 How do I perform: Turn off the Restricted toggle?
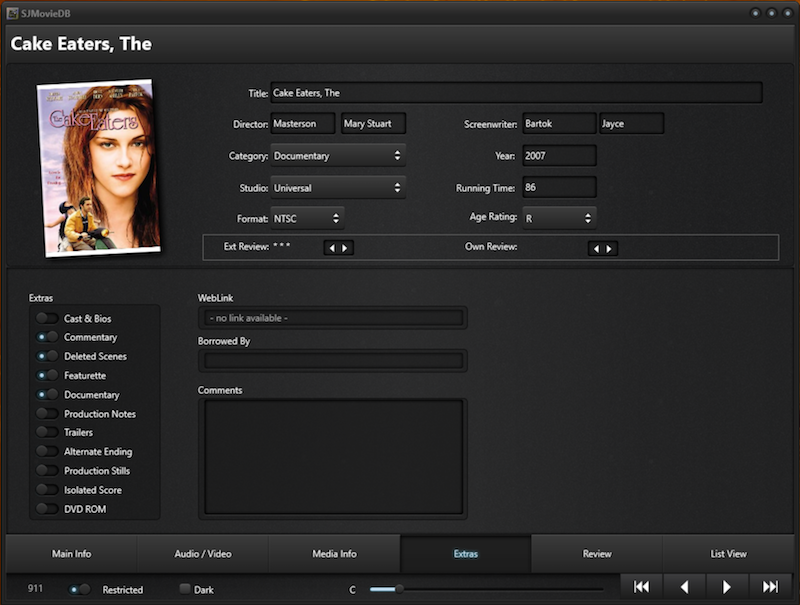[79, 590]
